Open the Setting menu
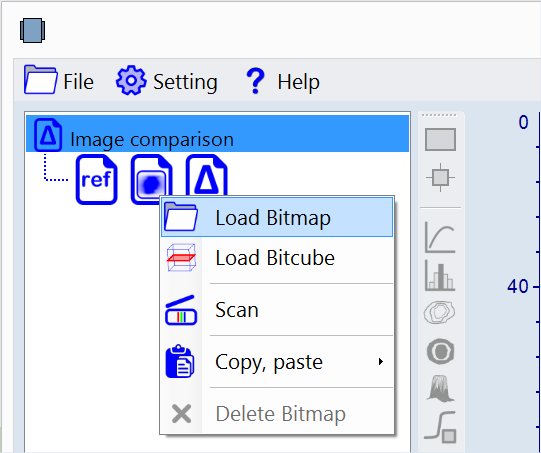Viewport: 541px width, 453px height. point(167,81)
